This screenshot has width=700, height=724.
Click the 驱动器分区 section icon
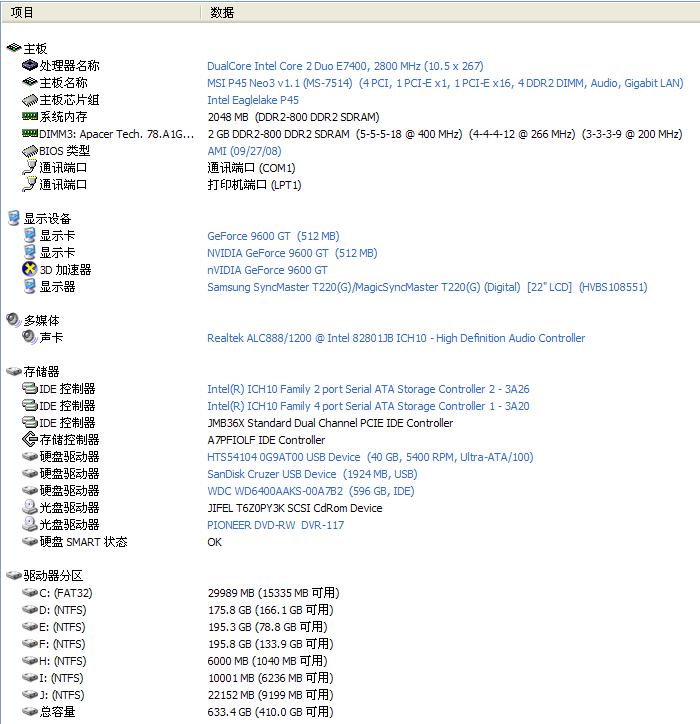click(x=14, y=575)
